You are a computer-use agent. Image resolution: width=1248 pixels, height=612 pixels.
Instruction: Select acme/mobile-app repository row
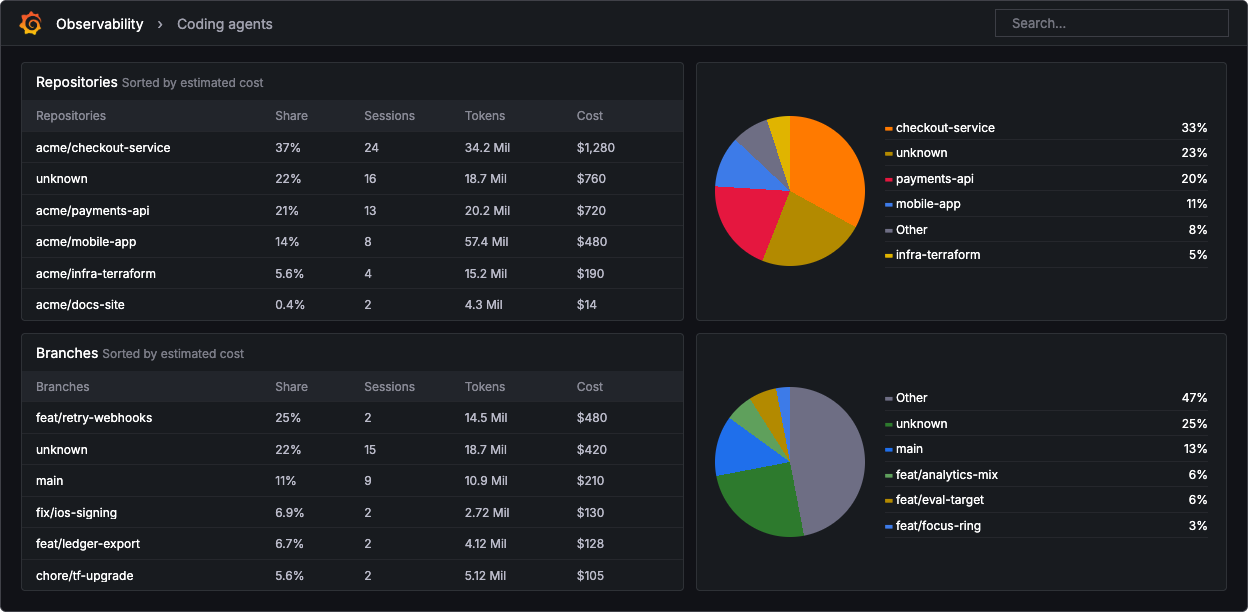point(352,242)
